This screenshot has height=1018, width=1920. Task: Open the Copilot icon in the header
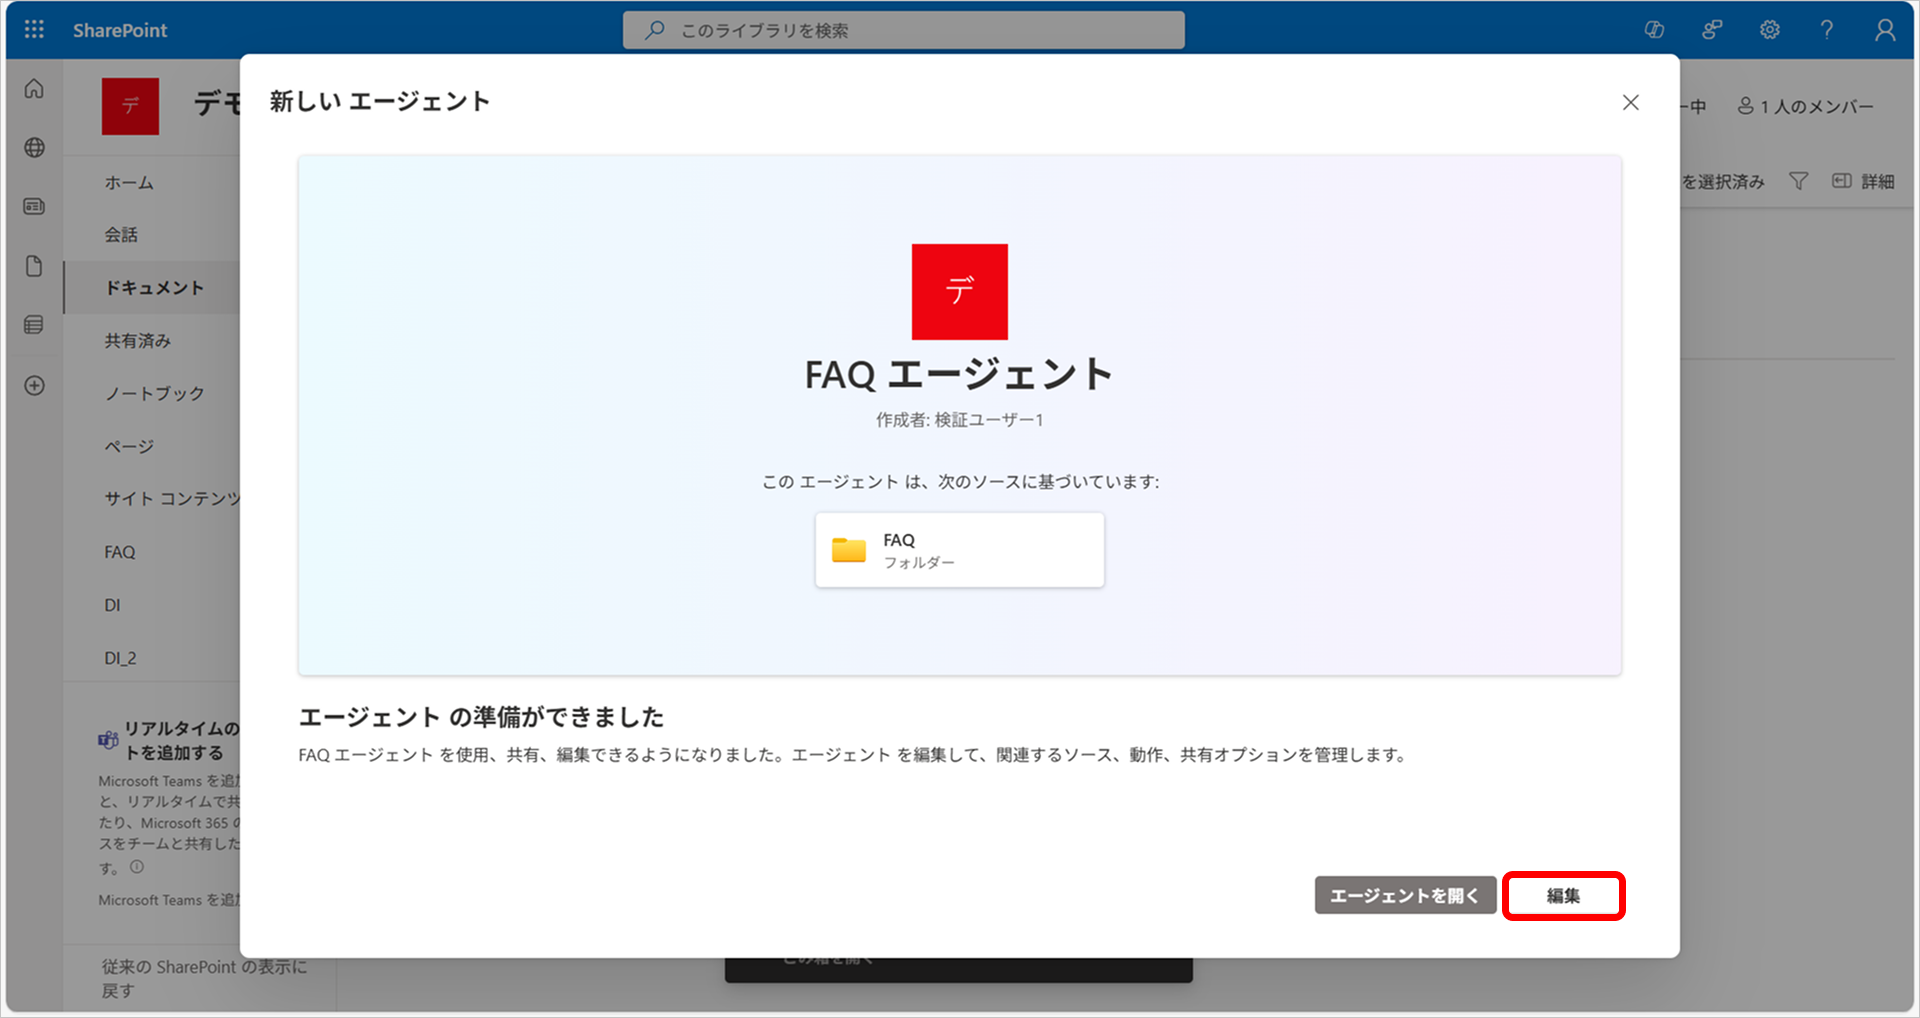(x=1654, y=30)
